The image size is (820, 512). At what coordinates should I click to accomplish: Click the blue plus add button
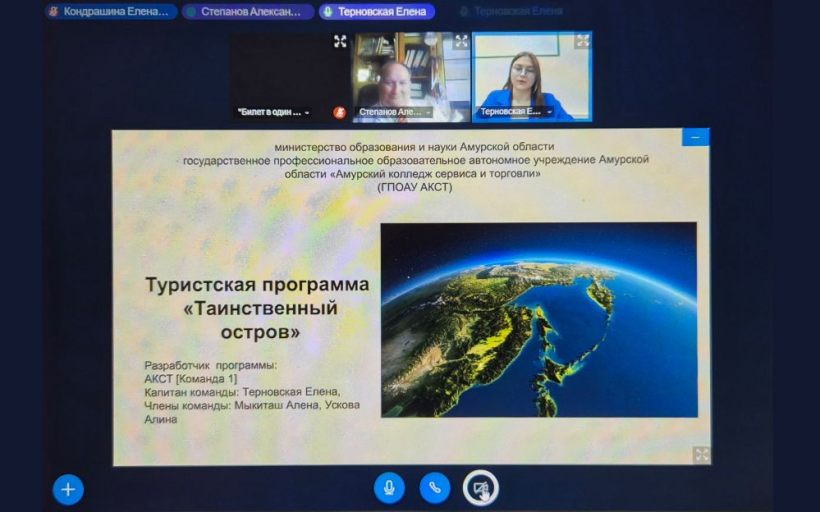pyautogui.click(x=68, y=490)
